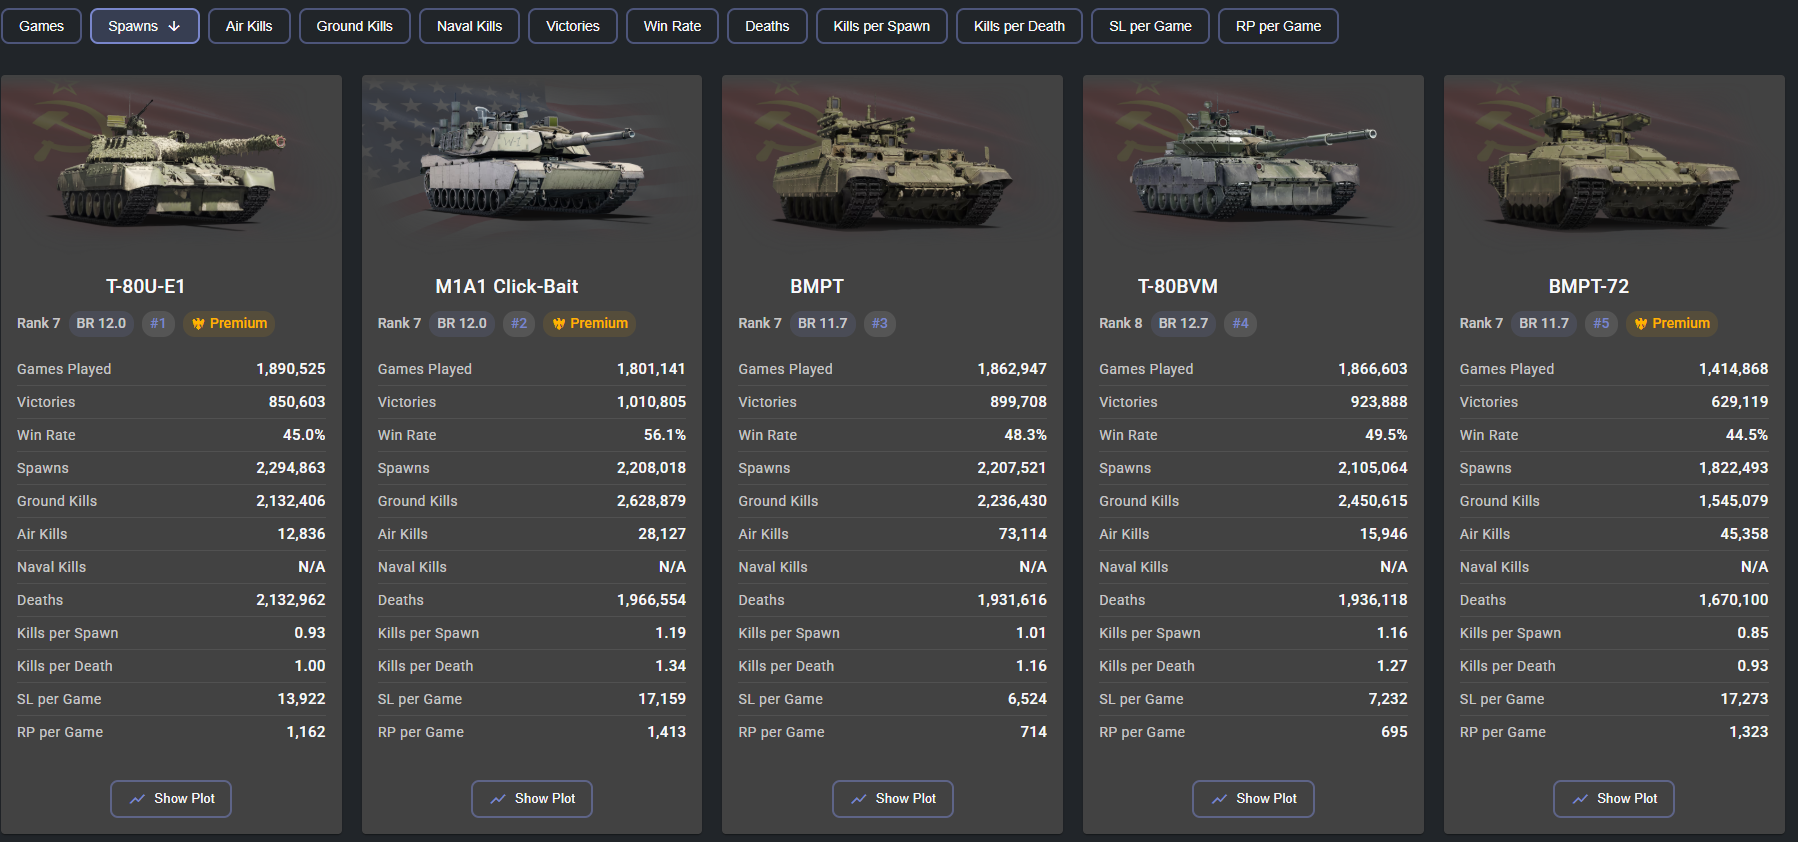This screenshot has height=842, width=1798.
Task: Click the Rank 7 label on BMPT
Action: pos(760,324)
